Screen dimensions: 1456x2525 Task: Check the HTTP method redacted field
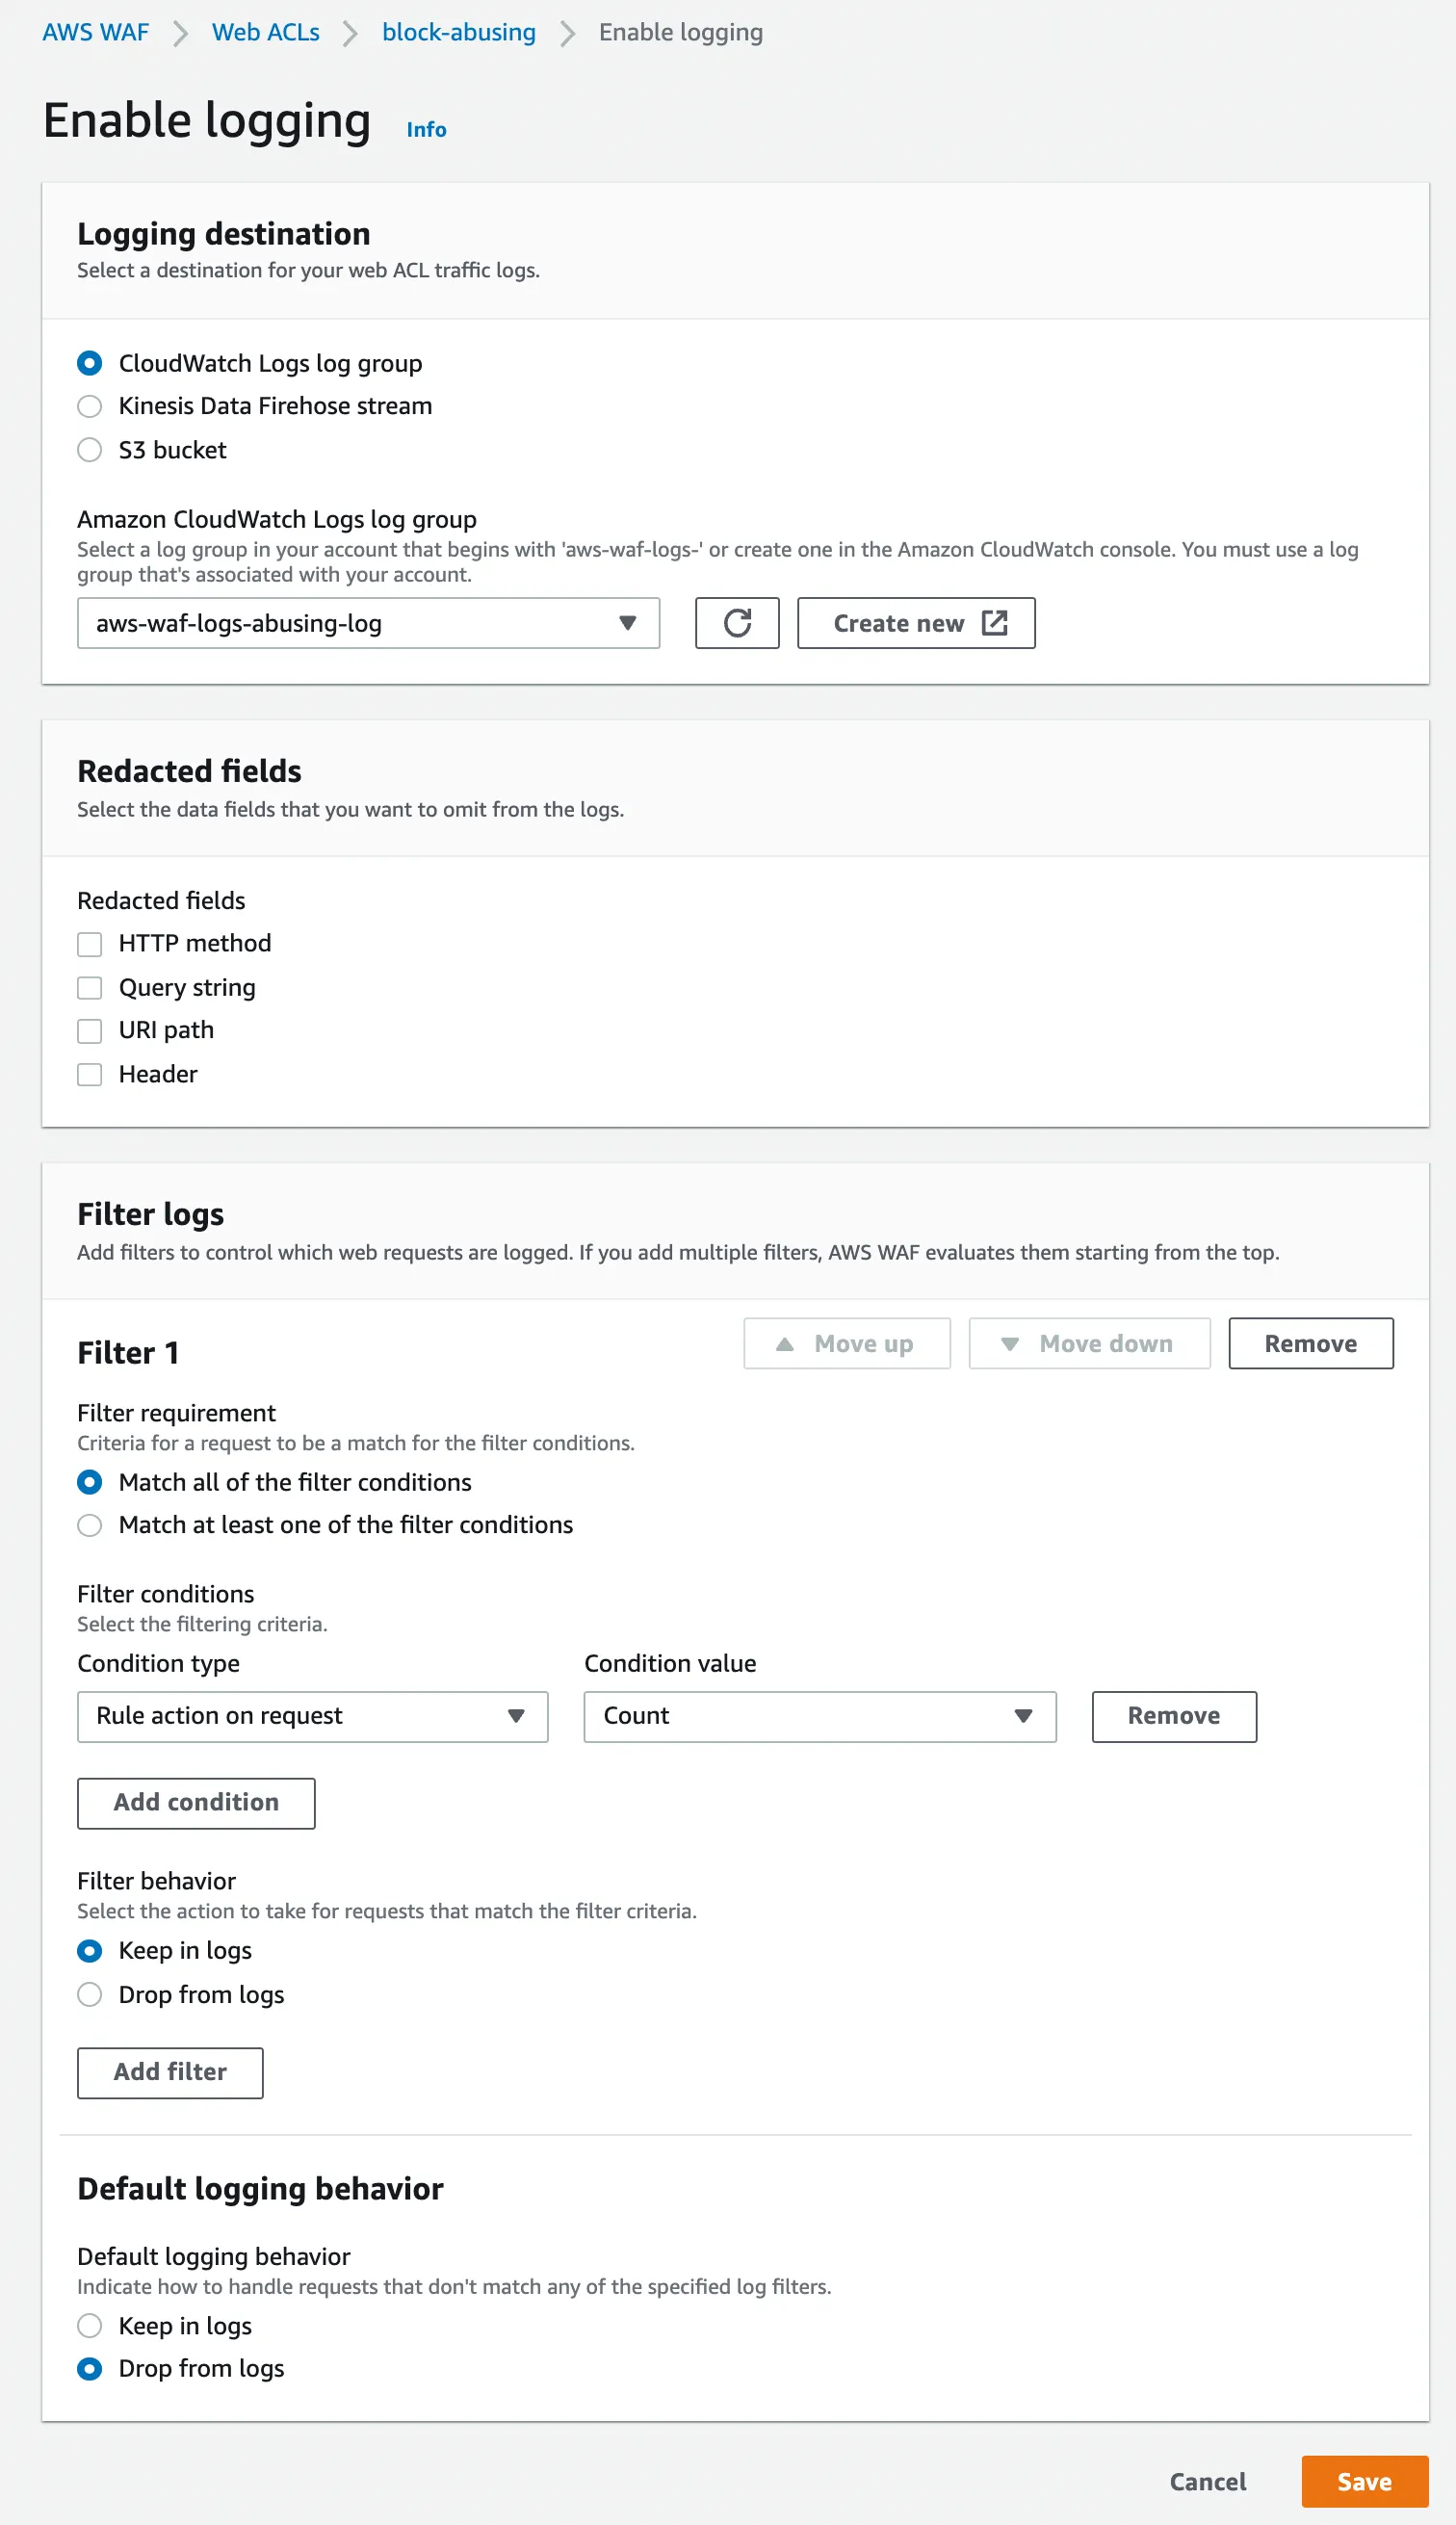(90, 944)
